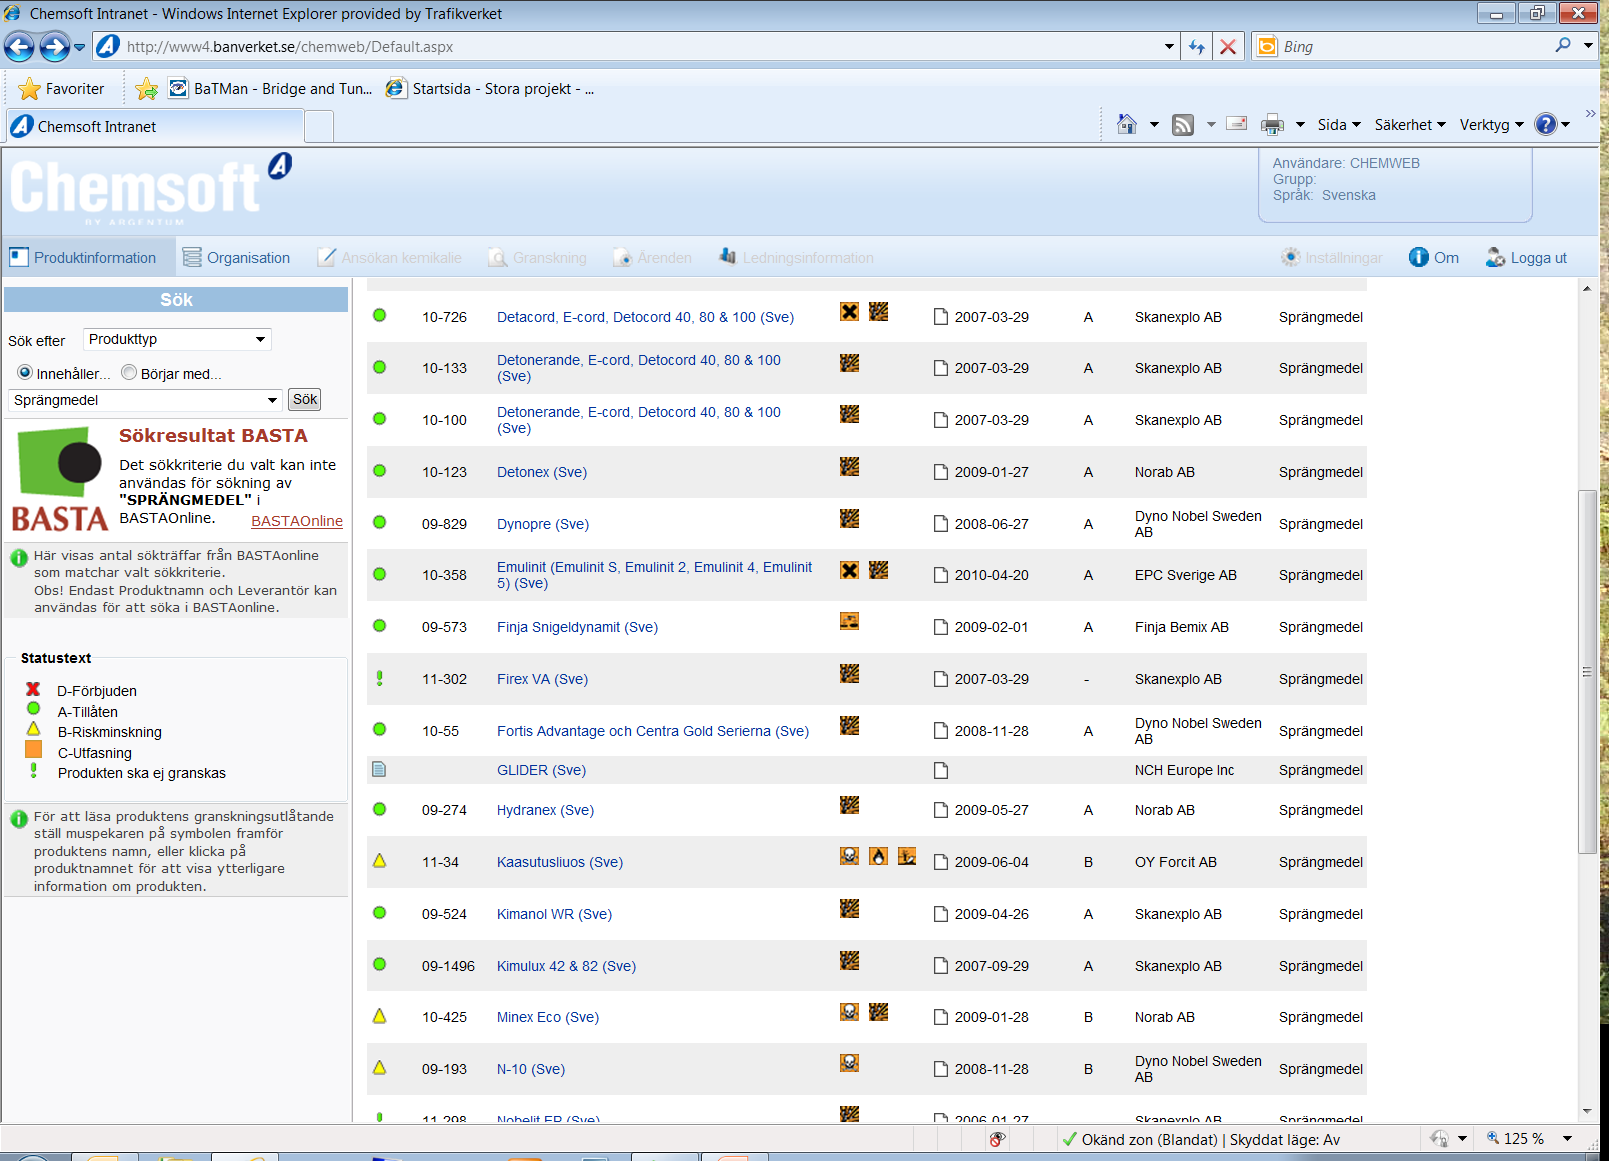Click the yellow triangle status for Kaasutusliuos

(379, 860)
